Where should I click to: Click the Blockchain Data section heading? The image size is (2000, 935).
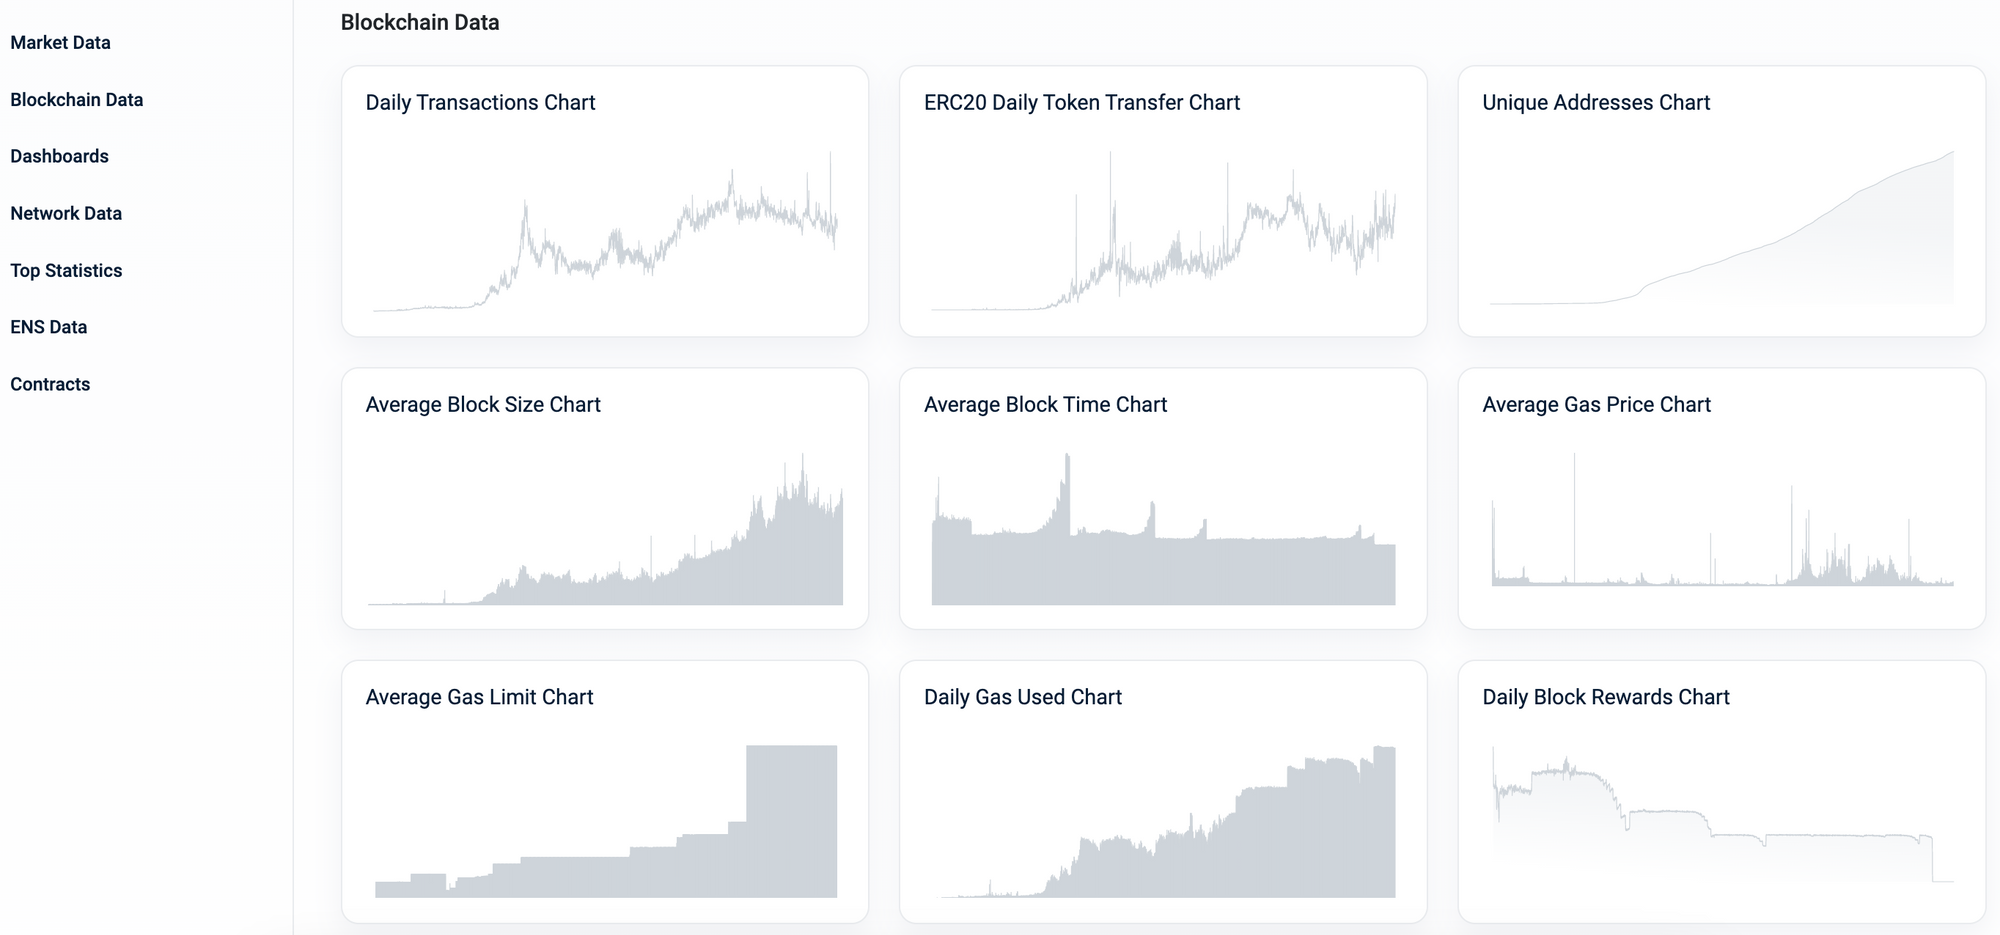pyautogui.click(x=420, y=22)
